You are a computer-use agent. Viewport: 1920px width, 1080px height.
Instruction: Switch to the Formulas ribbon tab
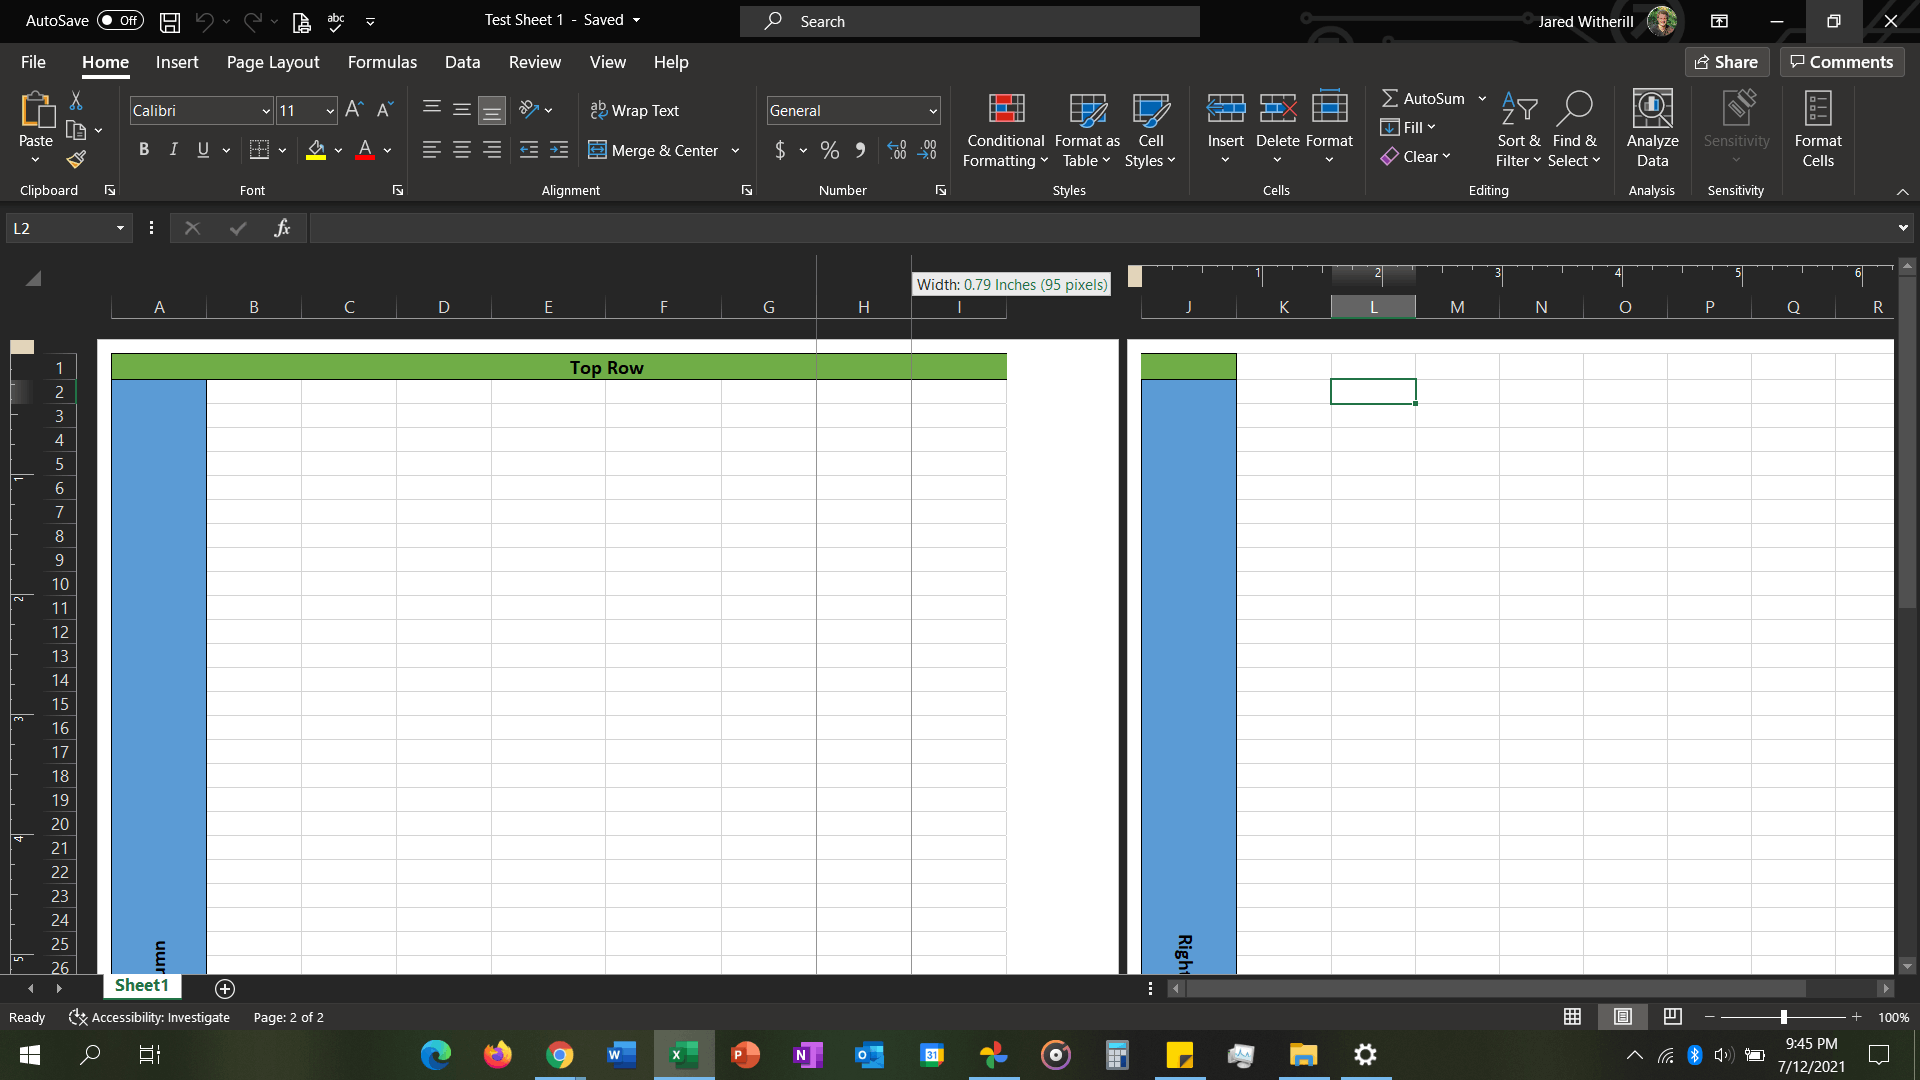(x=381, y=62)
